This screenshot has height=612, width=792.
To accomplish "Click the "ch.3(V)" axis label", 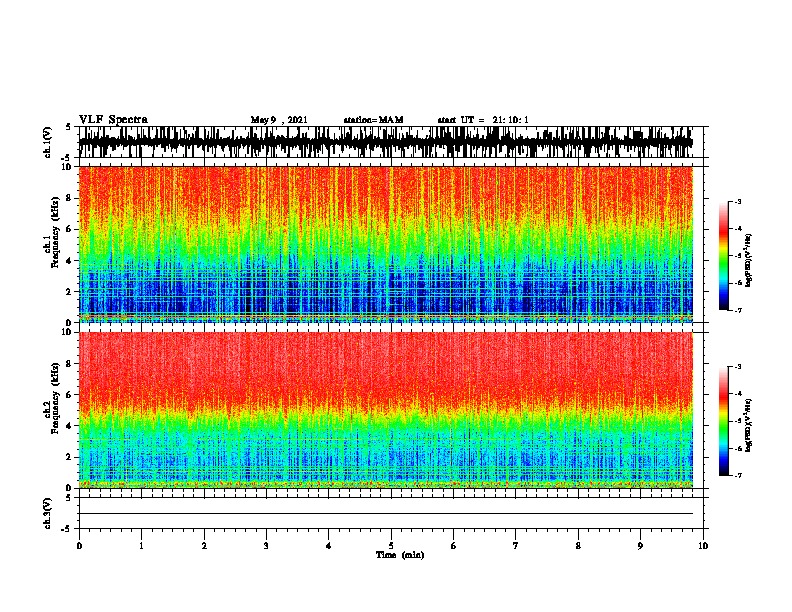I will coord(47,513).
